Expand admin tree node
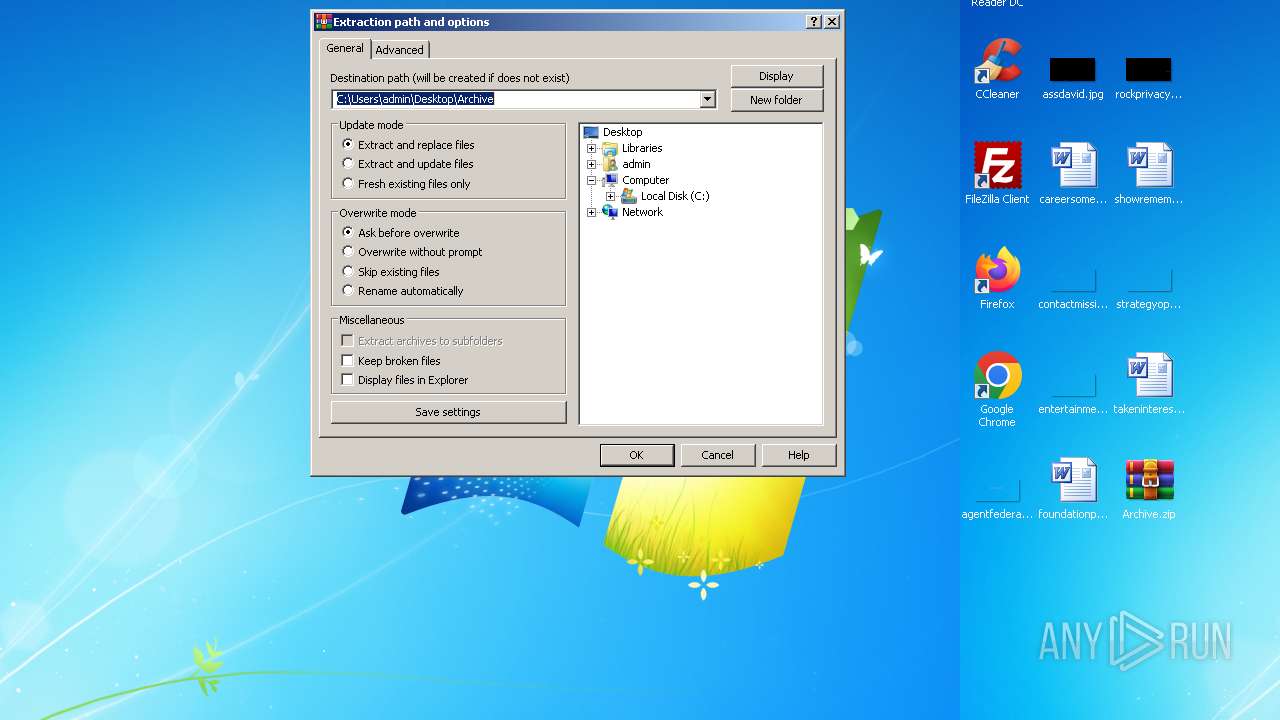1280x720 pixels. pyautogui.click(x=591, y=164)
